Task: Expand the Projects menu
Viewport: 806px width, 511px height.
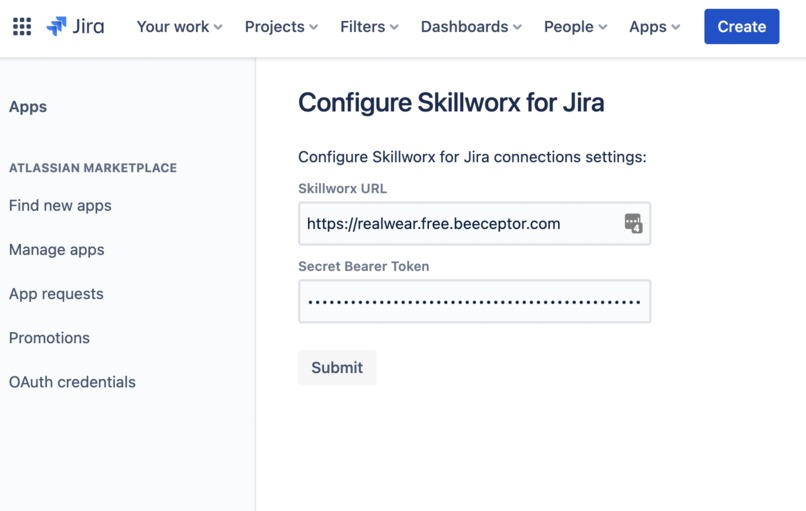Action: (281, 27)
